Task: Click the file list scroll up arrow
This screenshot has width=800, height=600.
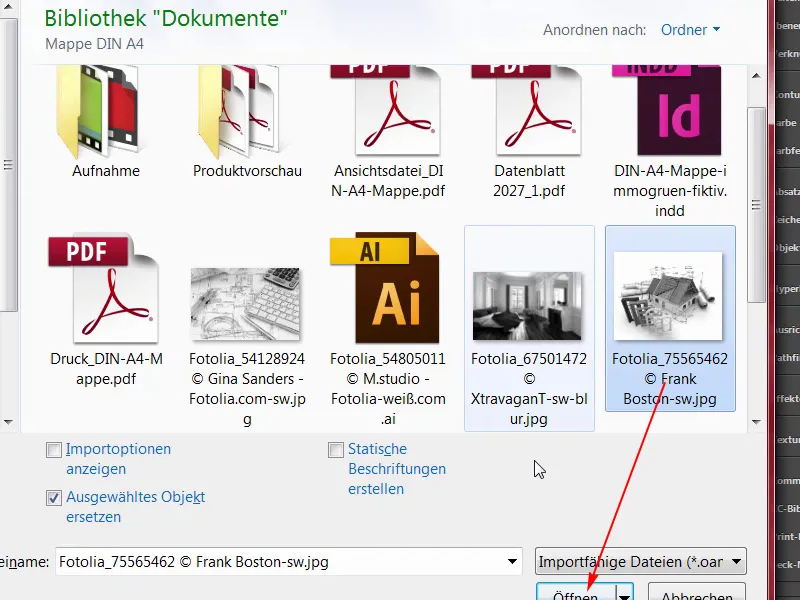Action: 757,76
